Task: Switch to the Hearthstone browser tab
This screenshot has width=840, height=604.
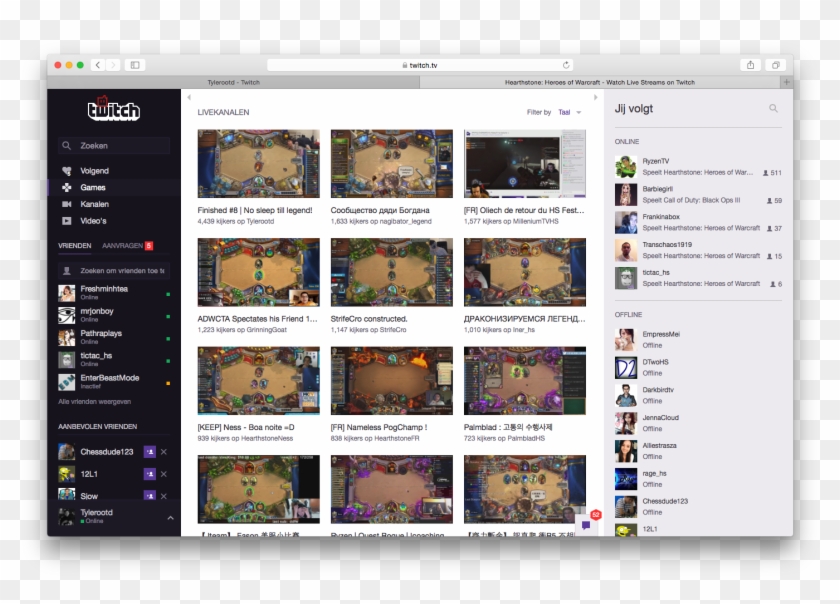Action: tap(599, 82)
